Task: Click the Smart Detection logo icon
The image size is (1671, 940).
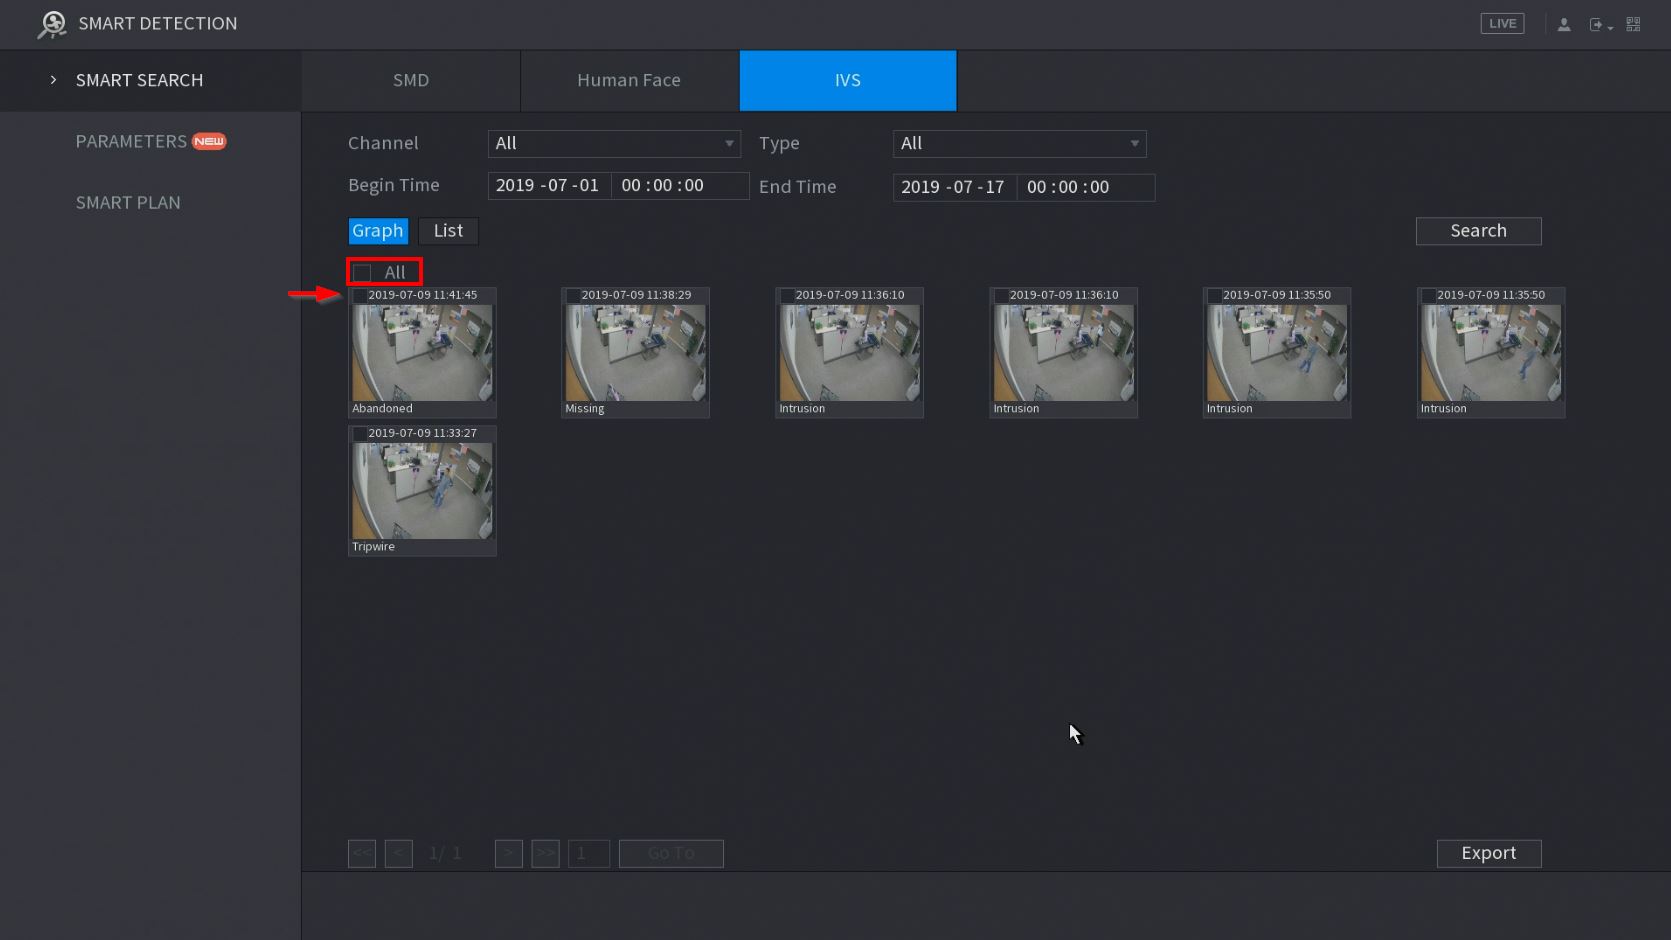Action: click(51, 24)
